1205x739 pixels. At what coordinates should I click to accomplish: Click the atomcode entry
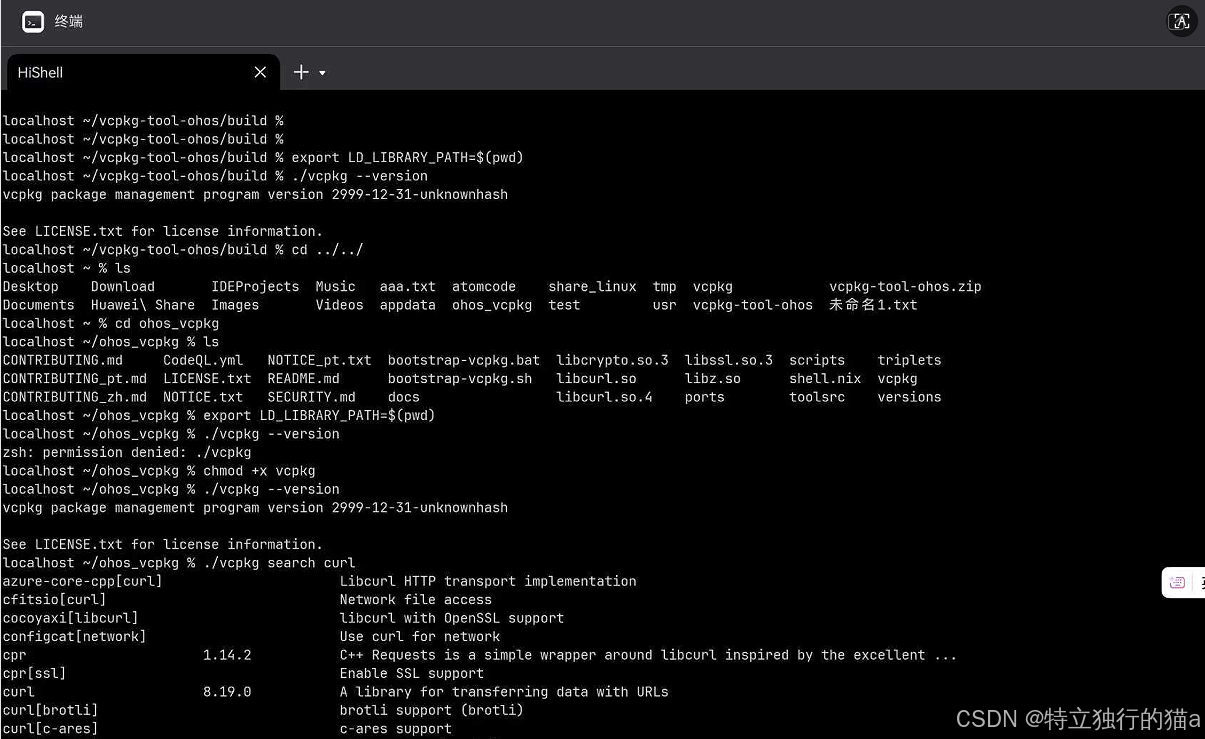[484, 286]
